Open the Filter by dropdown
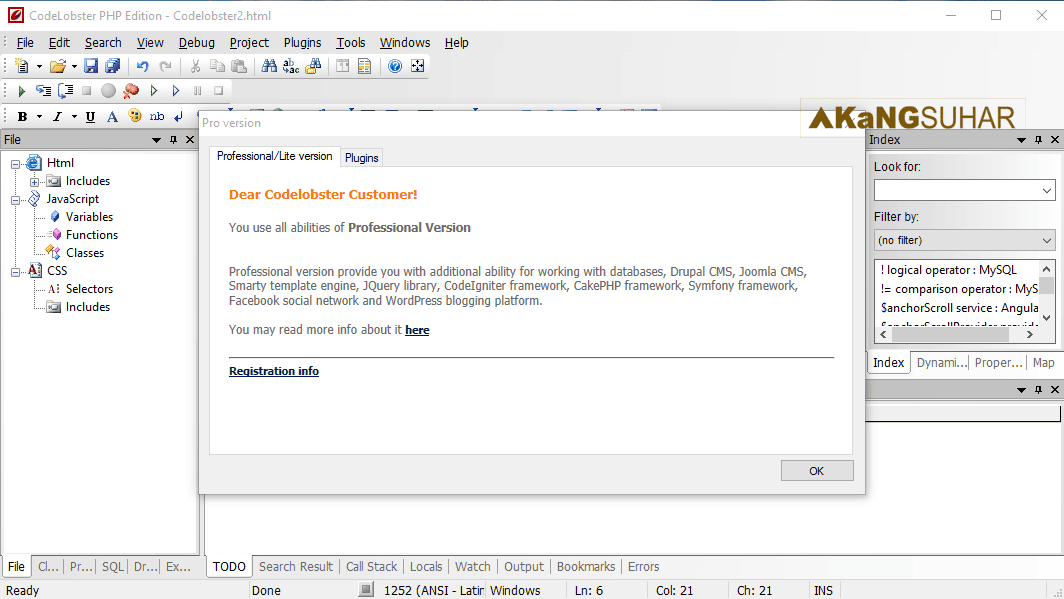Screen dimensions: 1064x599 coord(964,240)
